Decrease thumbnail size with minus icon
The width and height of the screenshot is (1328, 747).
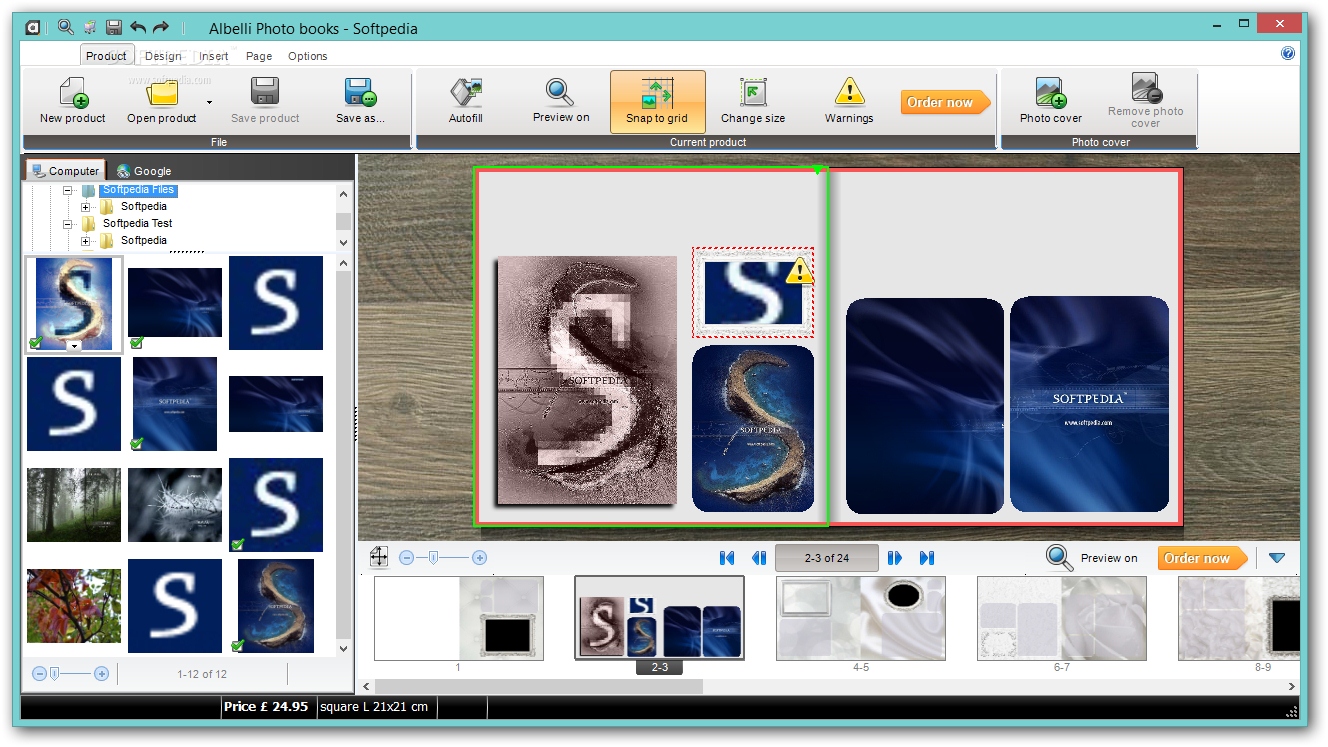(x=40, y=674)
